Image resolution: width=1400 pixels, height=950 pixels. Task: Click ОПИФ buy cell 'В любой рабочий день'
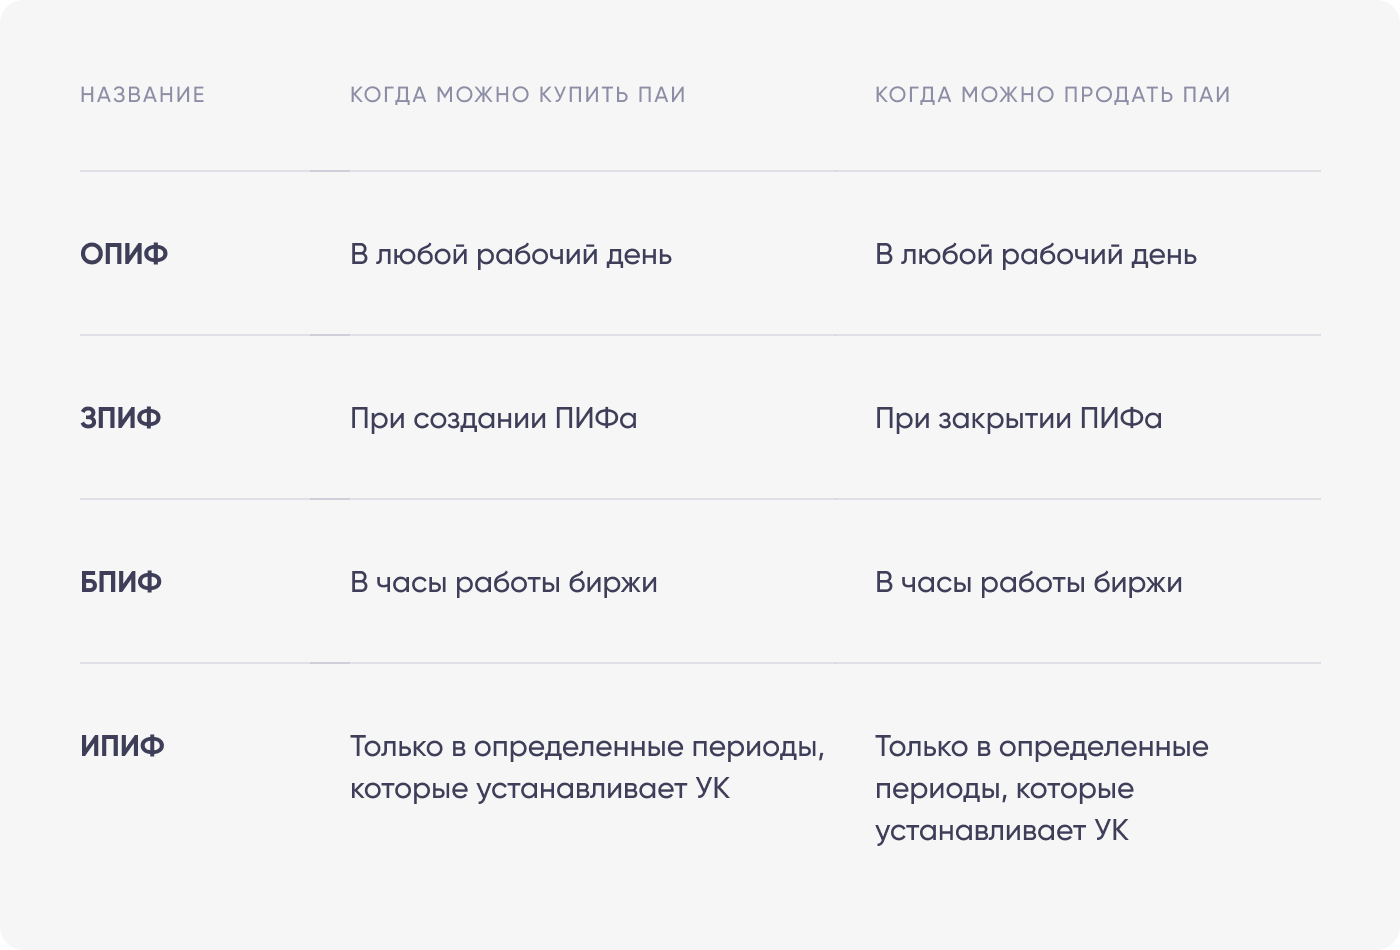tap(510, 255)
